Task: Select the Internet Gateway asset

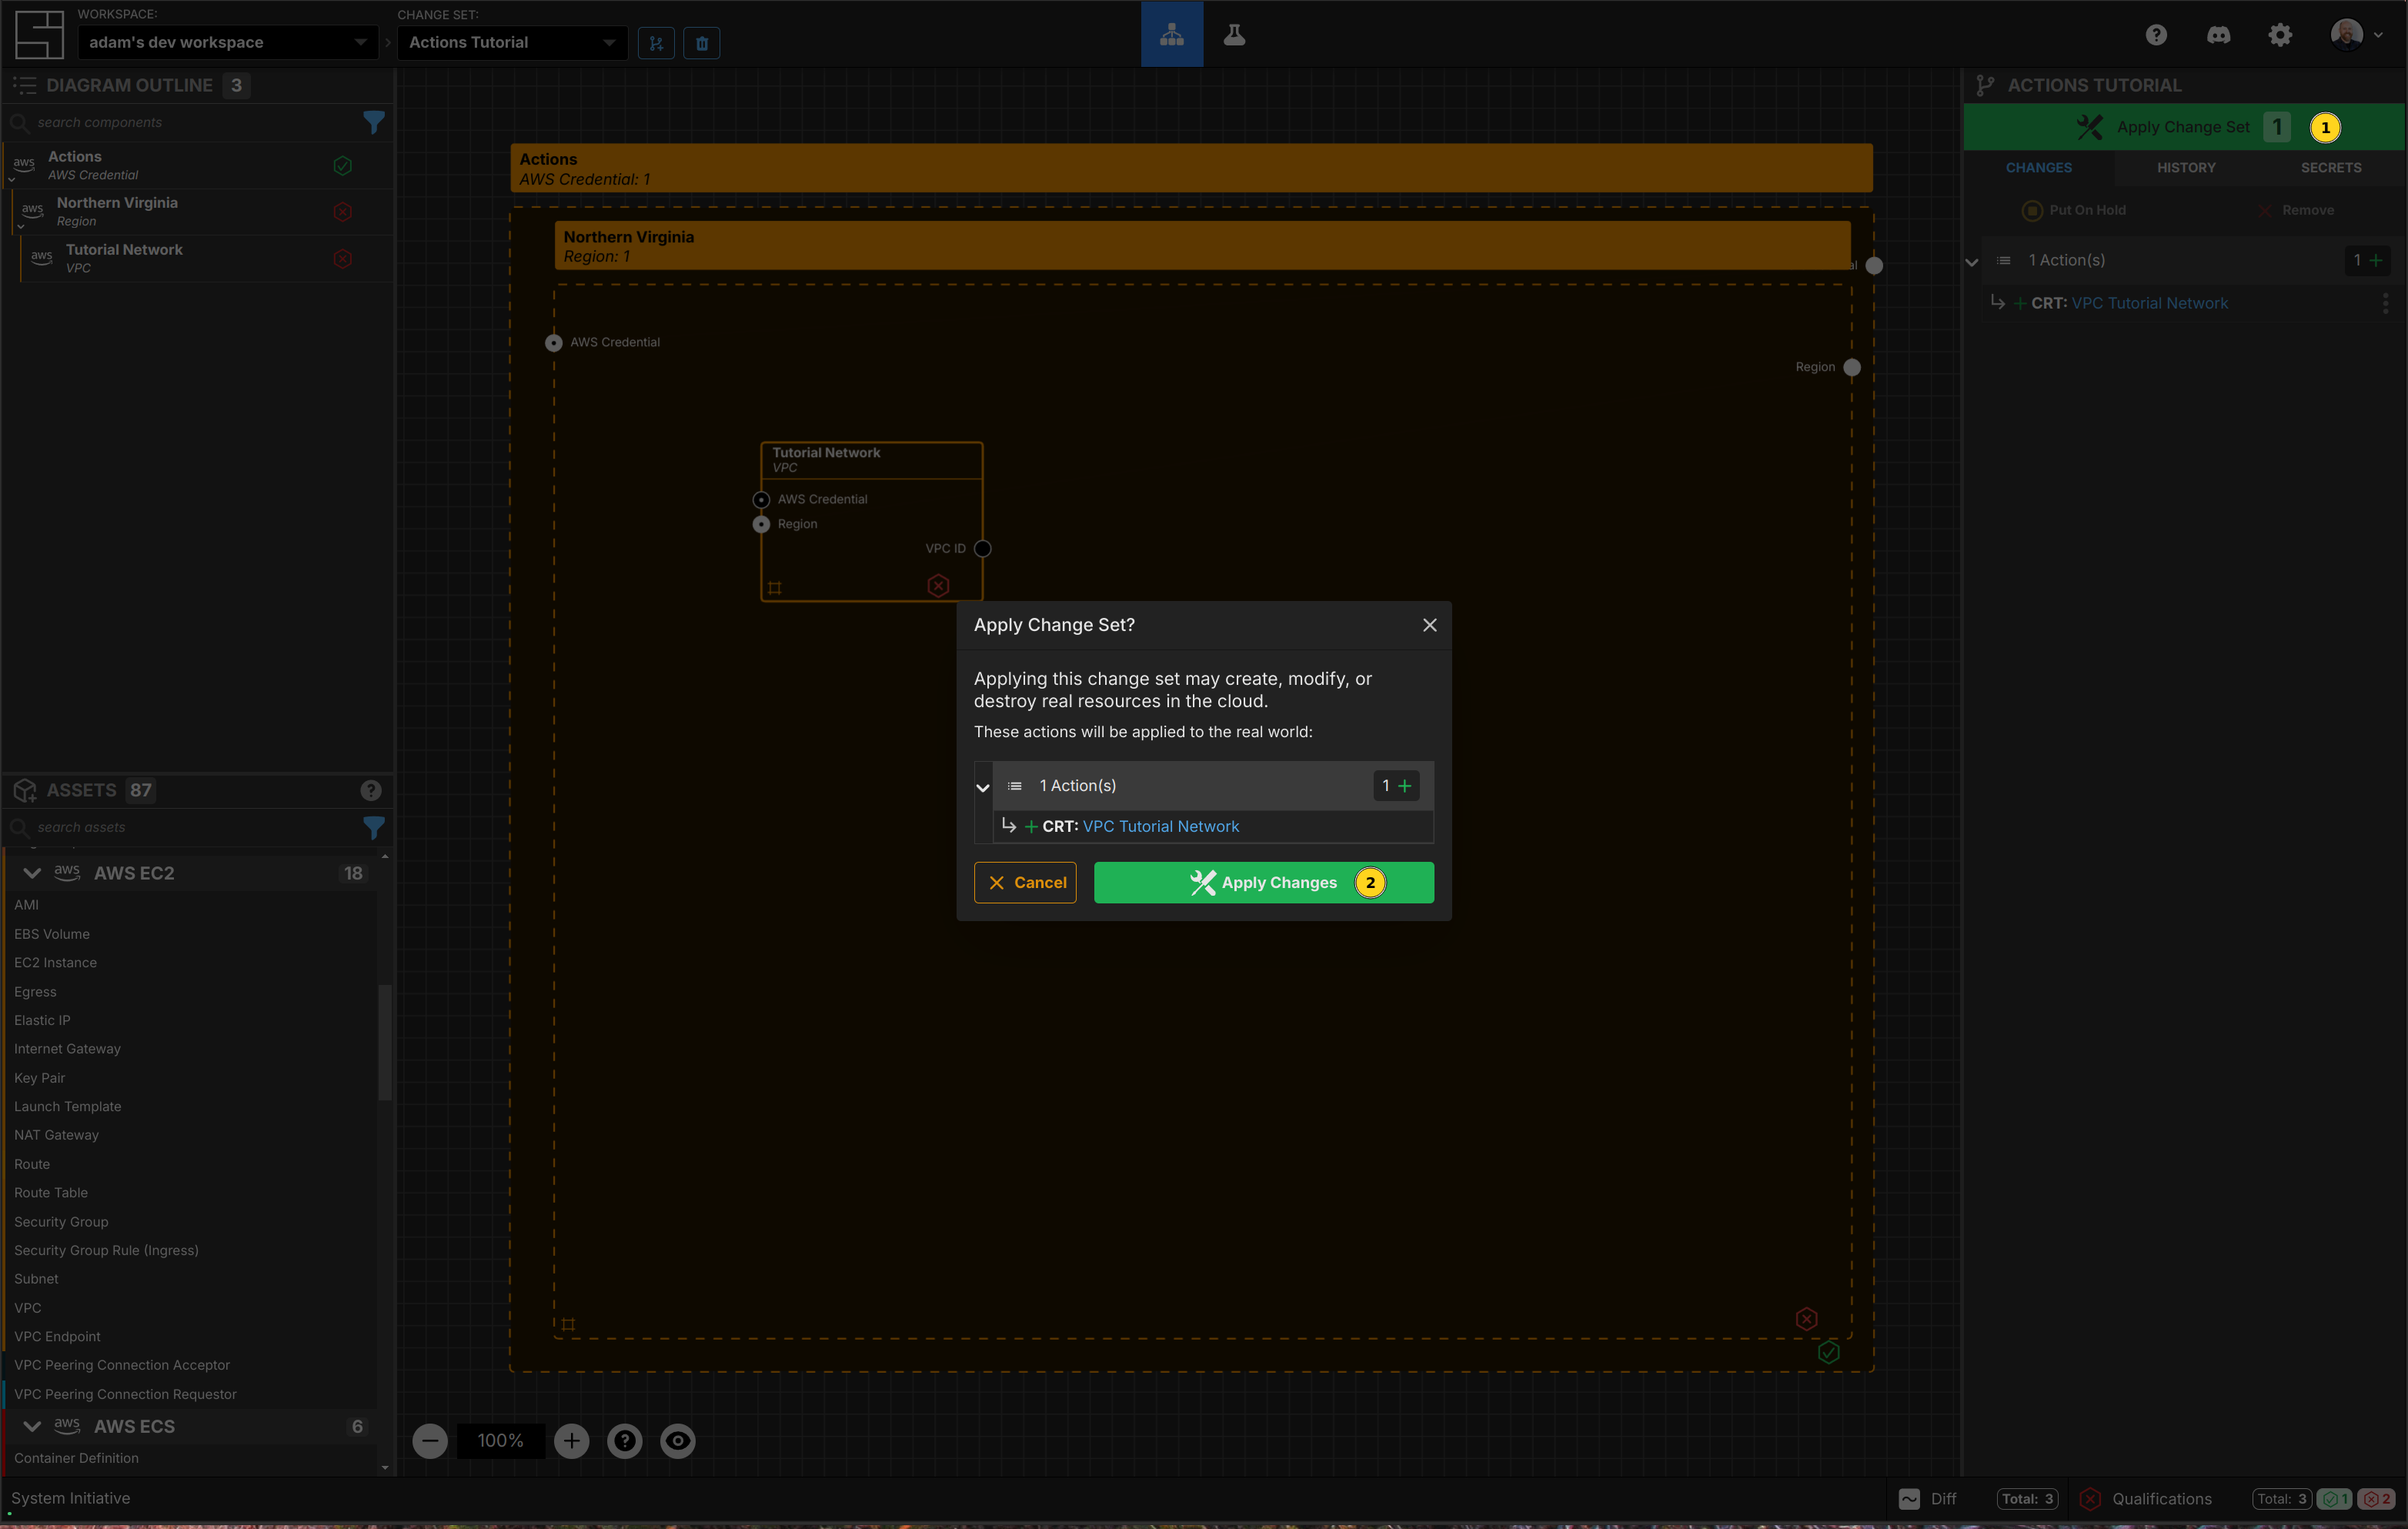Action: (67, 1048)
